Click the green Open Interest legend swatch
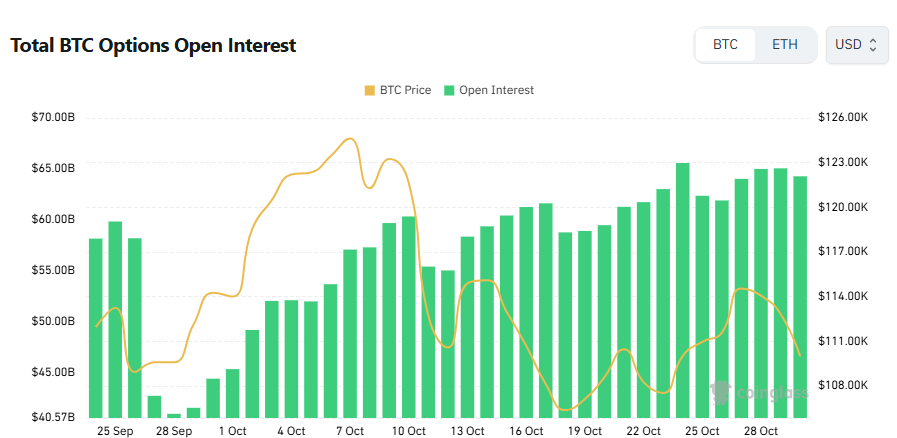The height and width of the screenshot is (438, 897). click(x=450, y=90)
